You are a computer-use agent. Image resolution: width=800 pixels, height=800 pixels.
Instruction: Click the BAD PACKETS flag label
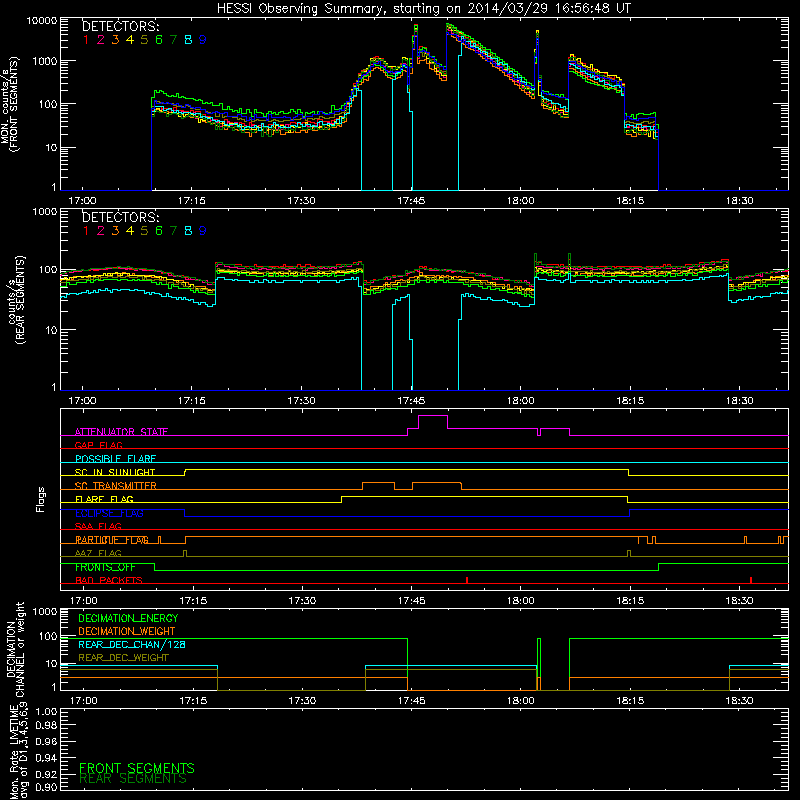coord(109,580)
